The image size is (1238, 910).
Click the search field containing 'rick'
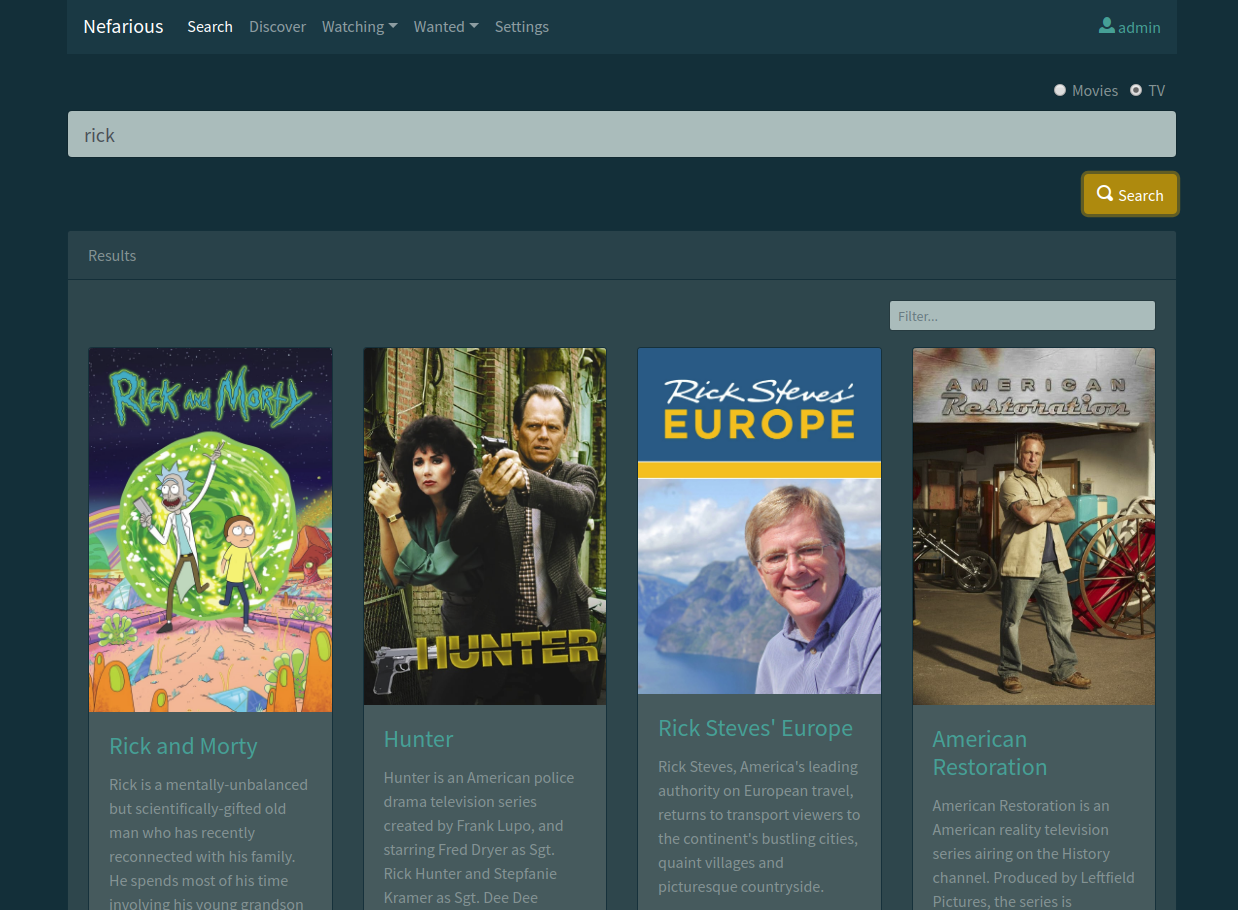pyautogui.click(x=622, y=134)
